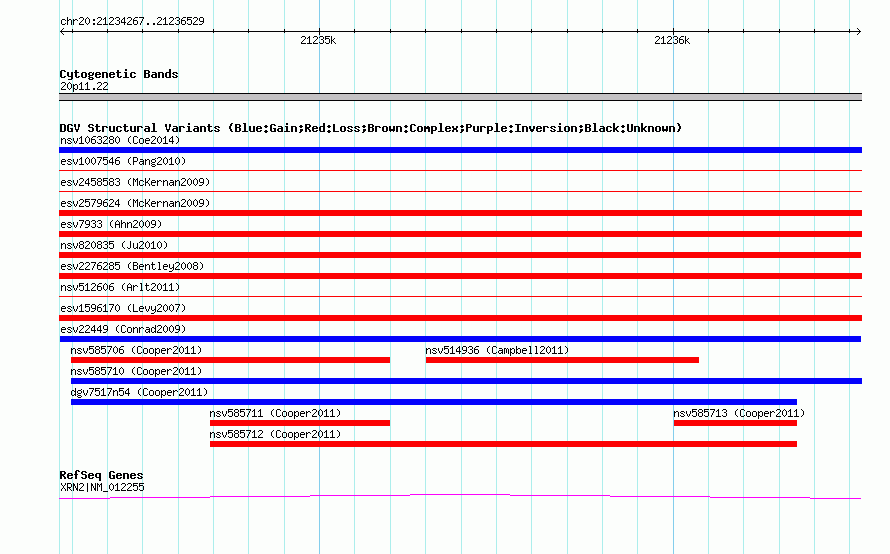The width and height of the screenshot is (890, 554).
Task: Select the red loss bar for esv2579624
Action: (460, 213)
